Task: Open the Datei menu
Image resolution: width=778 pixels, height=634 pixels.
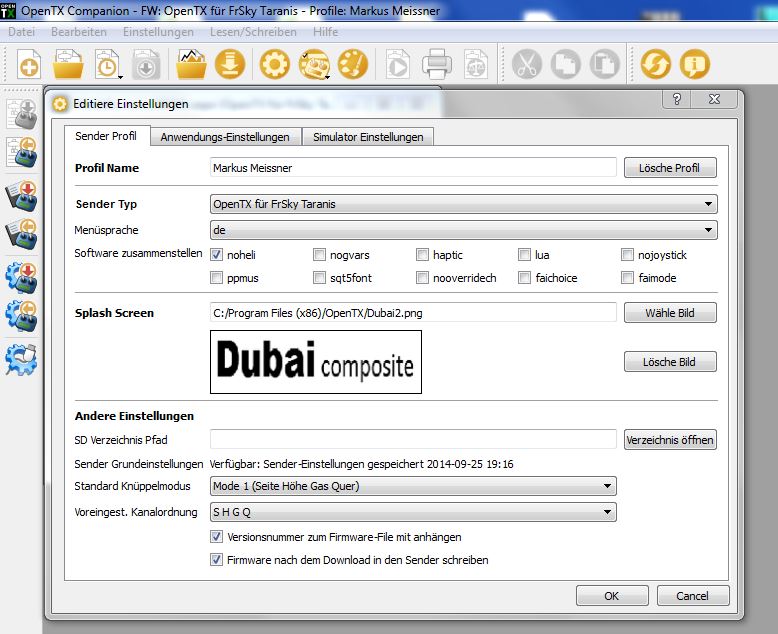Action: coord(21,32)
